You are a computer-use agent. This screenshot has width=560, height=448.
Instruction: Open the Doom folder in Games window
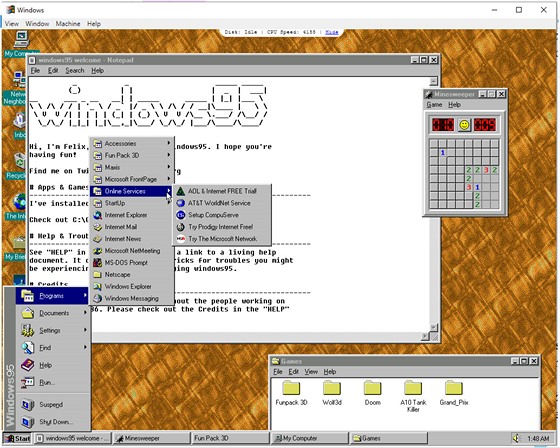point(372,393)
